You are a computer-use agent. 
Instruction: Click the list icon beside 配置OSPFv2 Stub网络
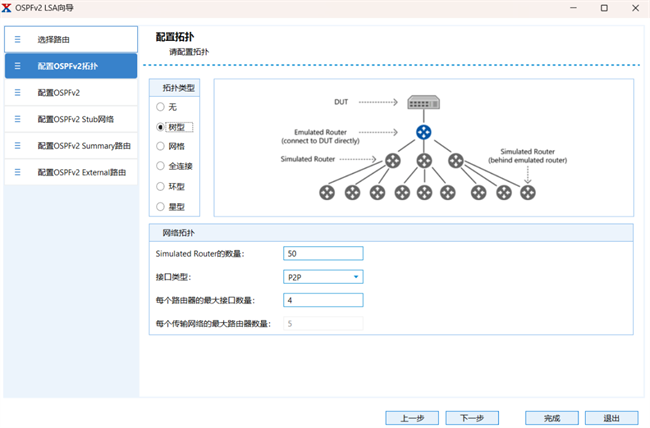coord(17,119)
